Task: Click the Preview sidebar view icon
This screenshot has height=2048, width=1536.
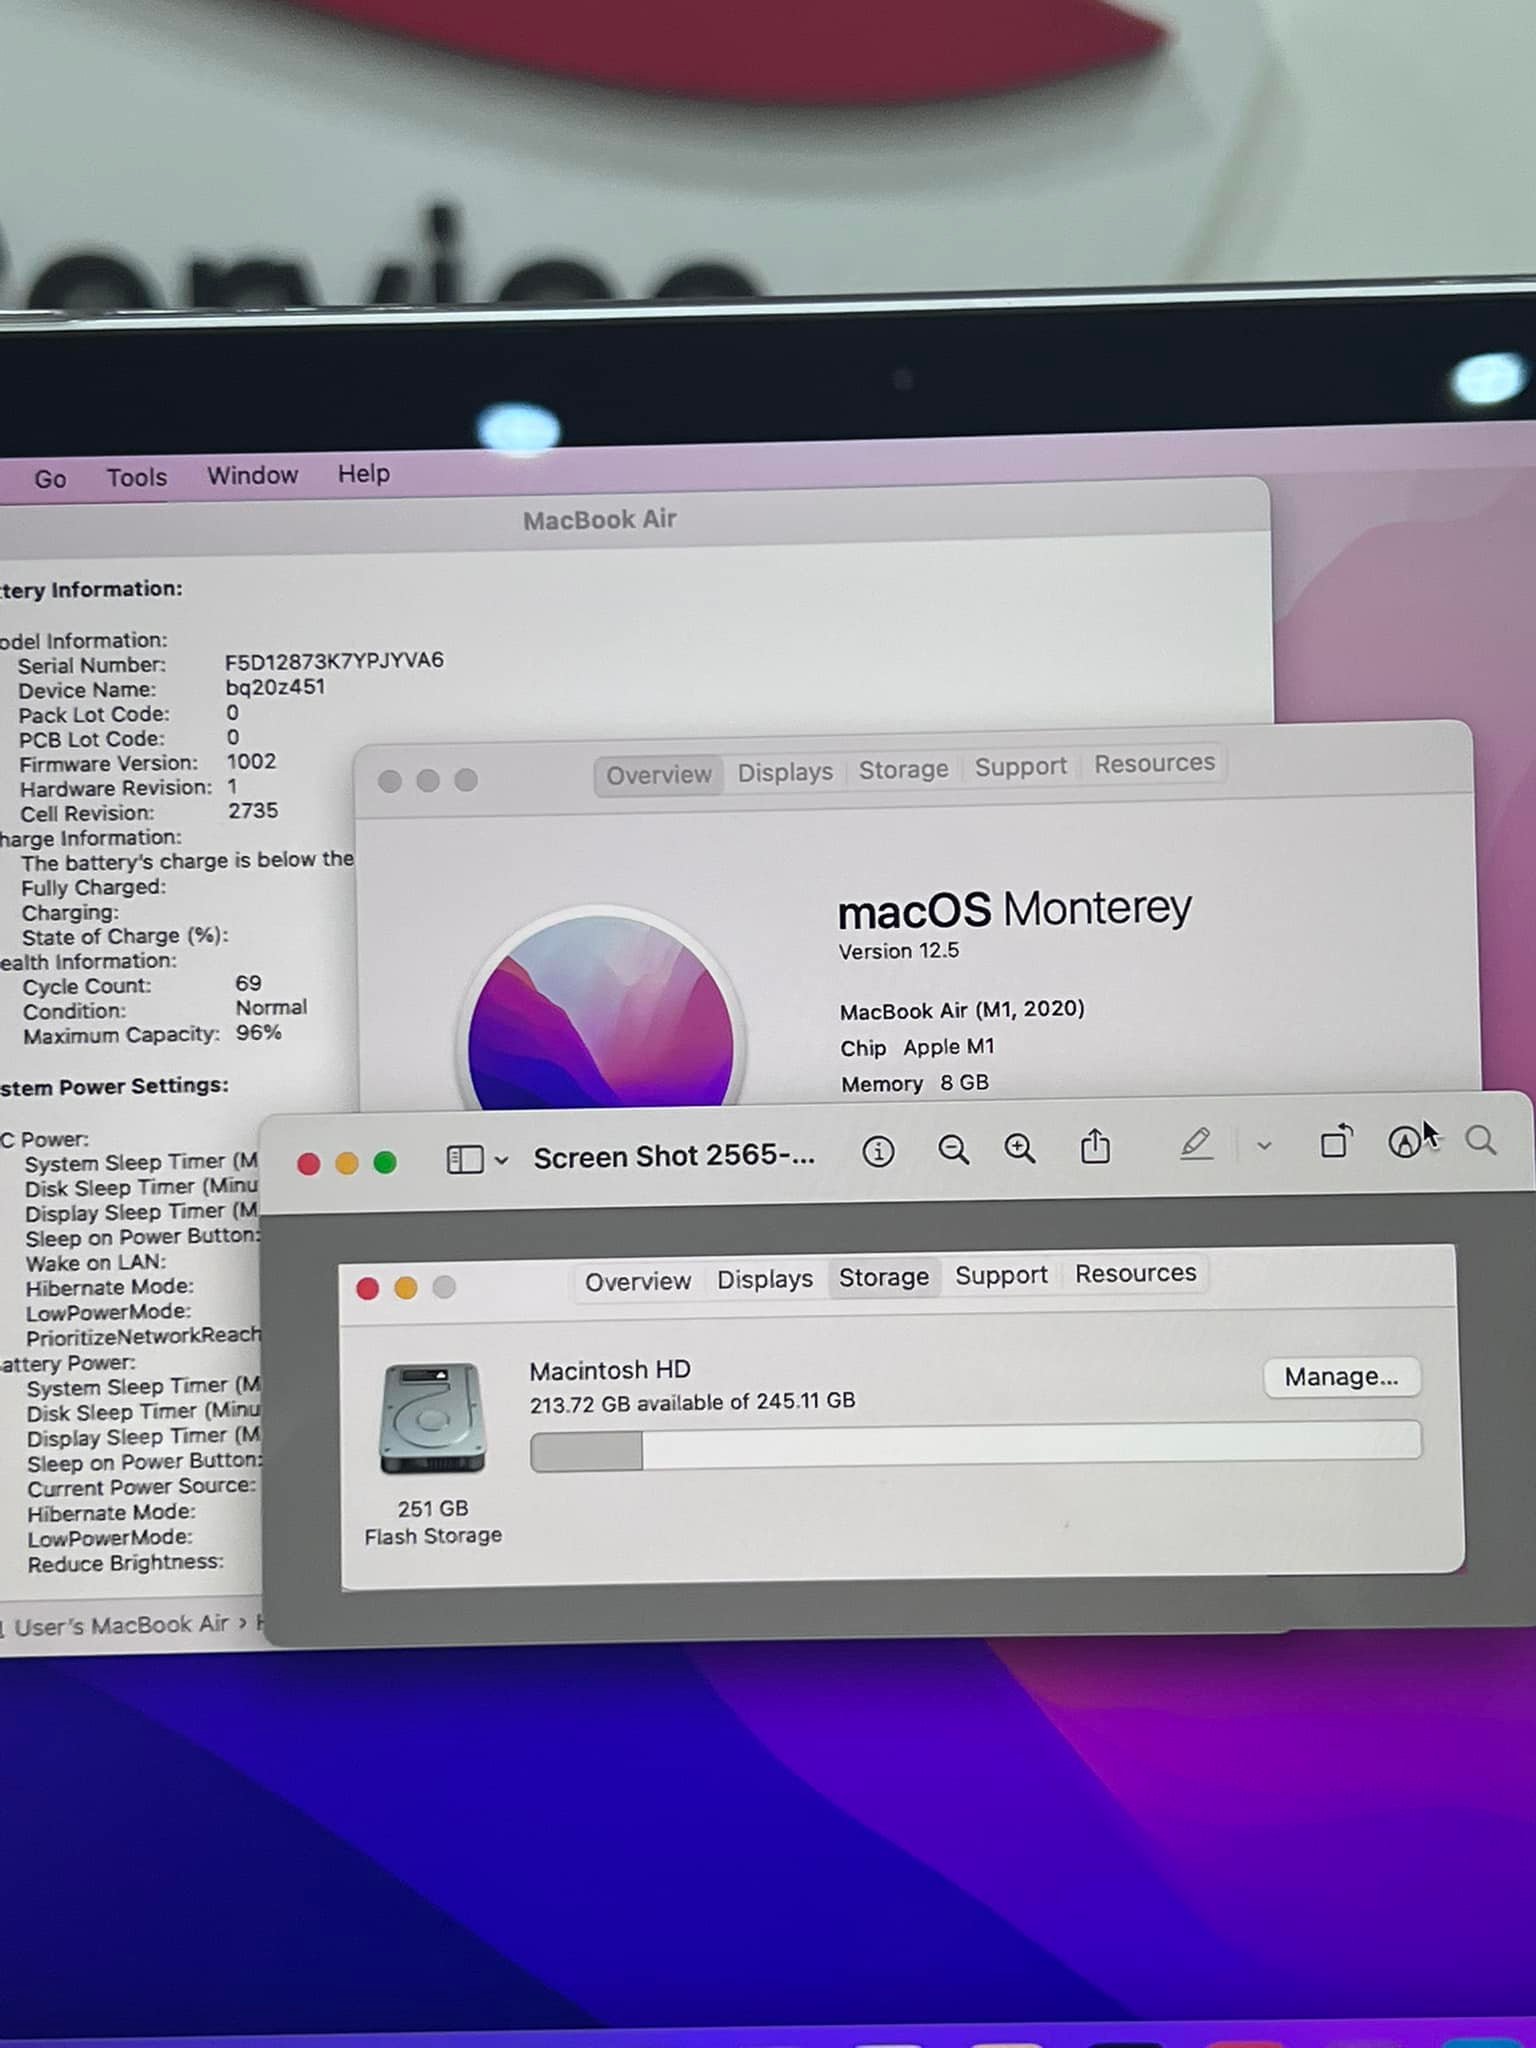Action: coord(464,1159)
